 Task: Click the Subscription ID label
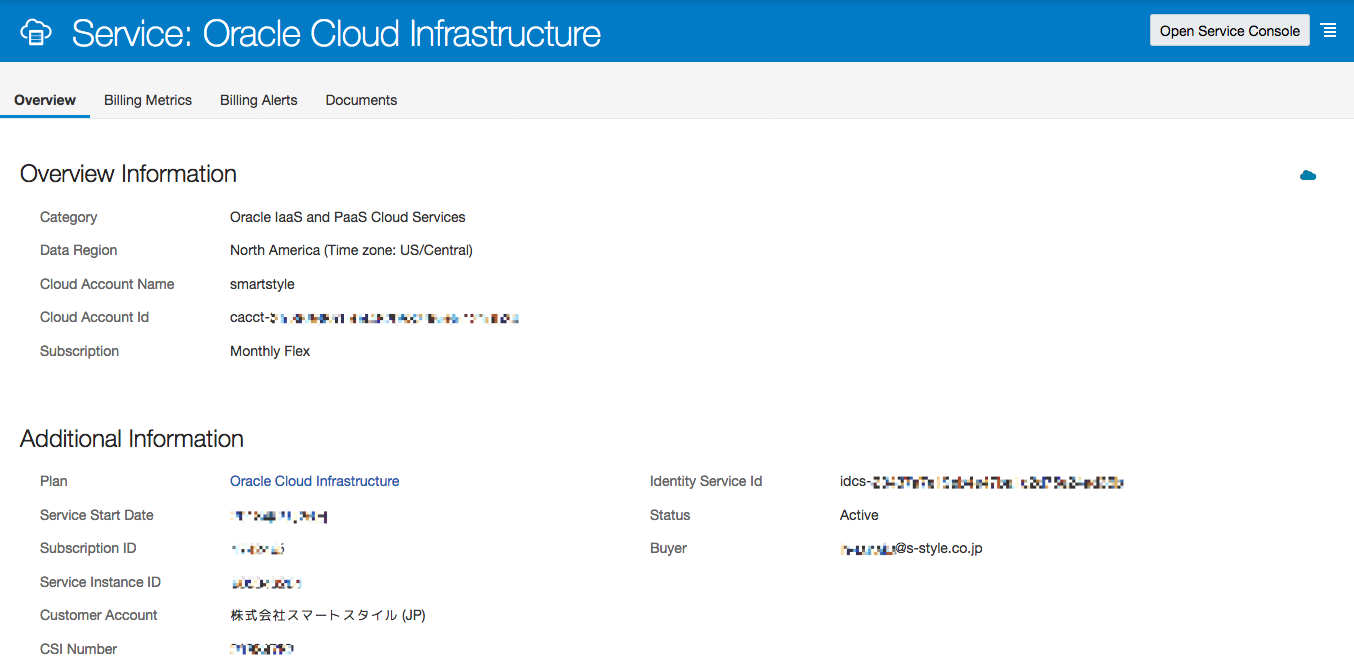coord(88,548)
